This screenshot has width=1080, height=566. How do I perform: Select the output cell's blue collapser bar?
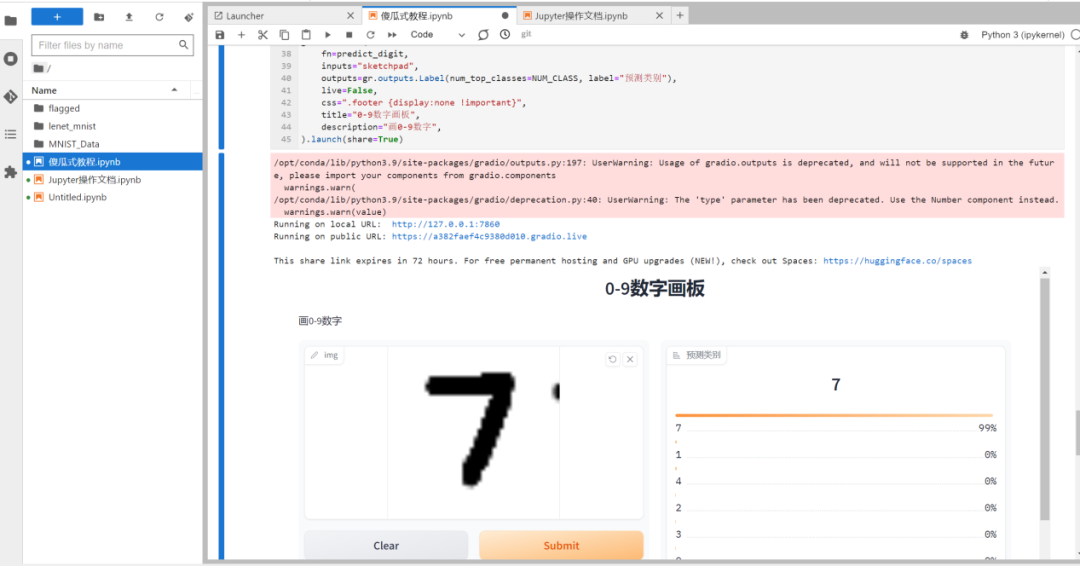pyautogui.click(x=221, y=356)
